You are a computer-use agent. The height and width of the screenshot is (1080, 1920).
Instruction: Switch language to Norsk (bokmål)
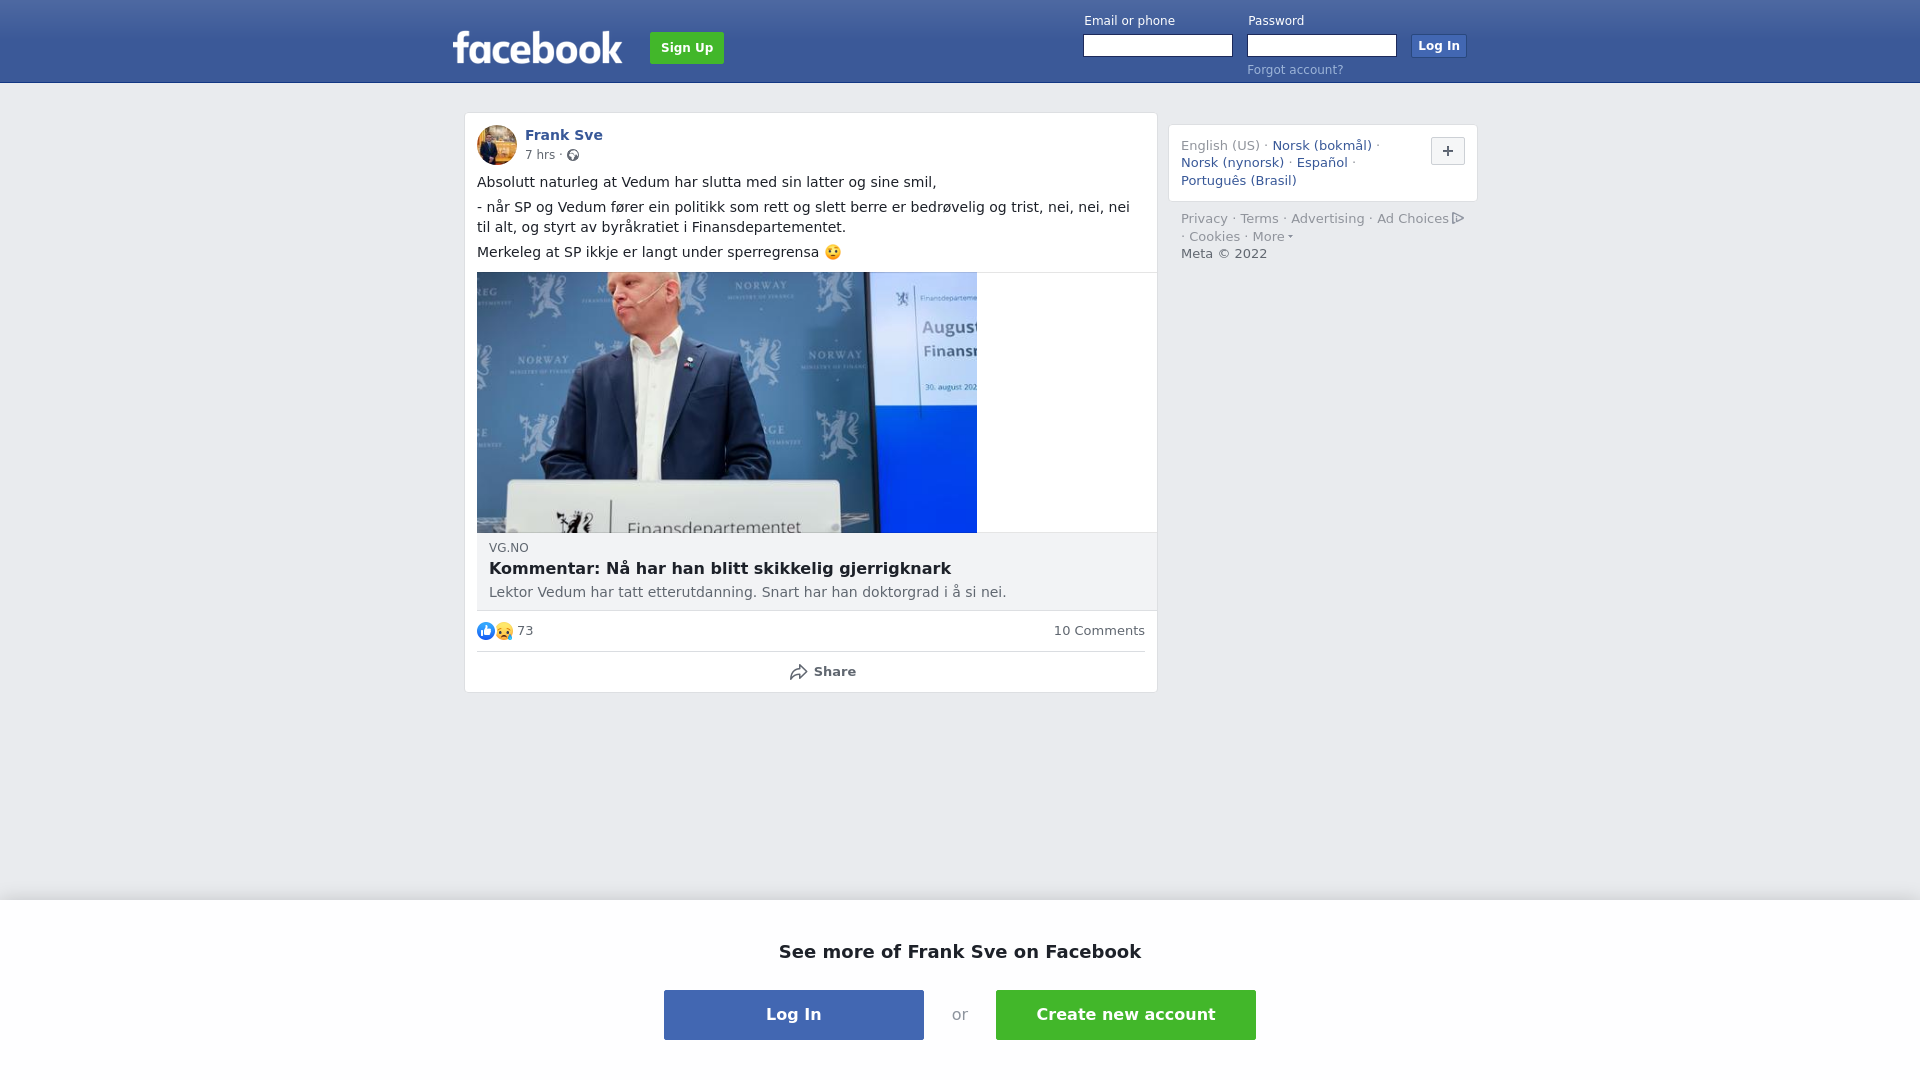(1322, 146)
